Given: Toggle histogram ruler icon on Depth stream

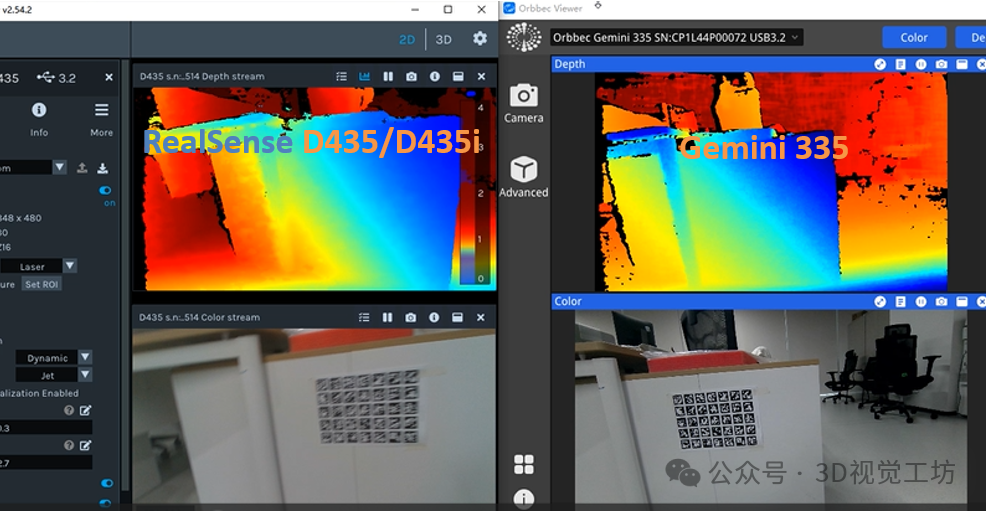Looking at the screenshot, I should (364, 76).
